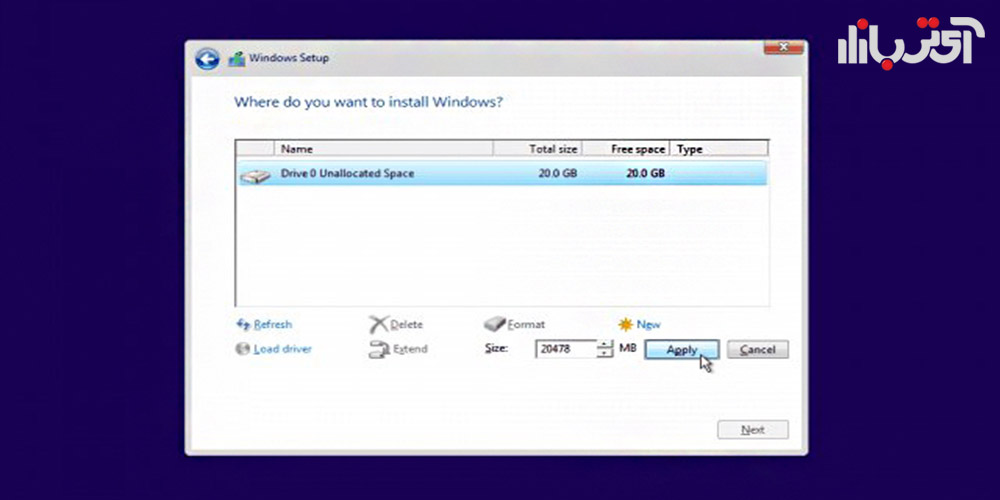1000x500 pixels.
Task: Select the Drive 0 disk icon
Action: tap(255, 176)
